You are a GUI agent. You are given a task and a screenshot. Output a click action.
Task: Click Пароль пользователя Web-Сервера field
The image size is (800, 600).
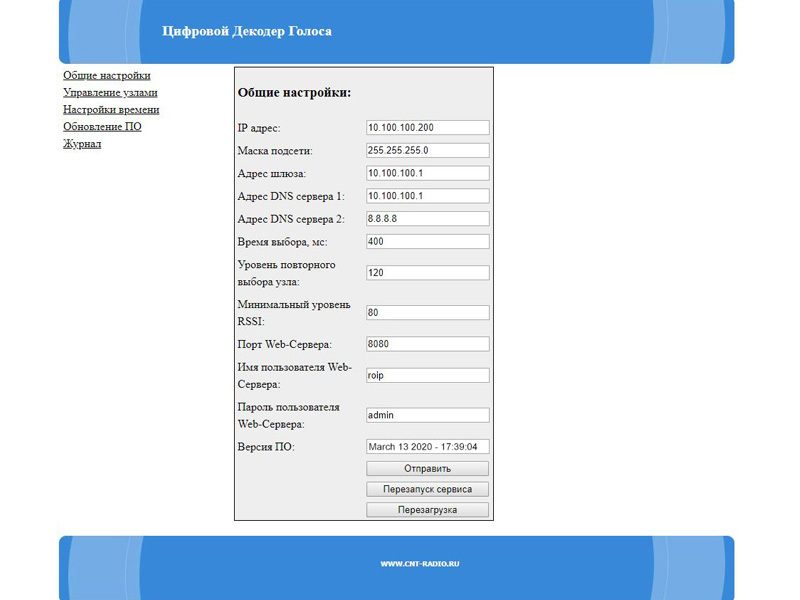(x=428, y=415)
